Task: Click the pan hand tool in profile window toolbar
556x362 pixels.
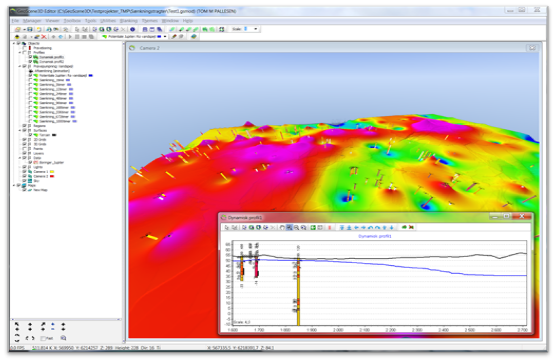Action: tap(282, 227)
